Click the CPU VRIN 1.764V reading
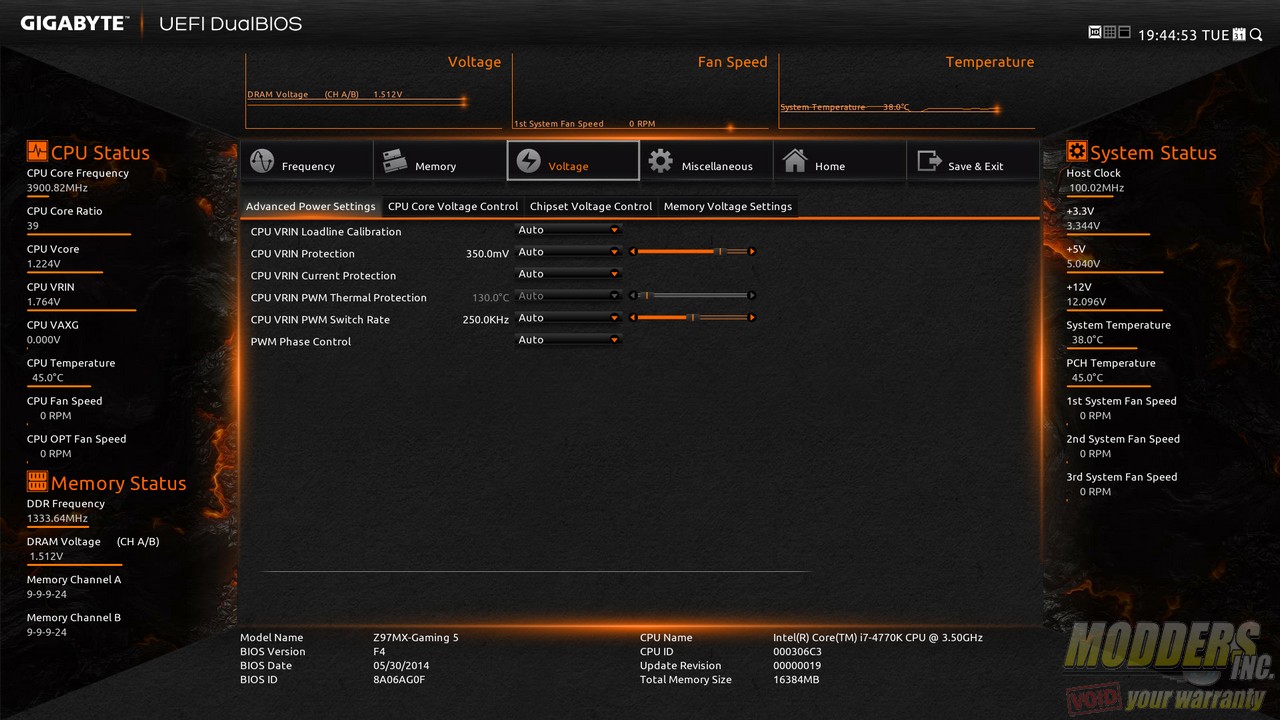Image resolution: width=1280 pixels, height=720 pixels. pos(43,302)
